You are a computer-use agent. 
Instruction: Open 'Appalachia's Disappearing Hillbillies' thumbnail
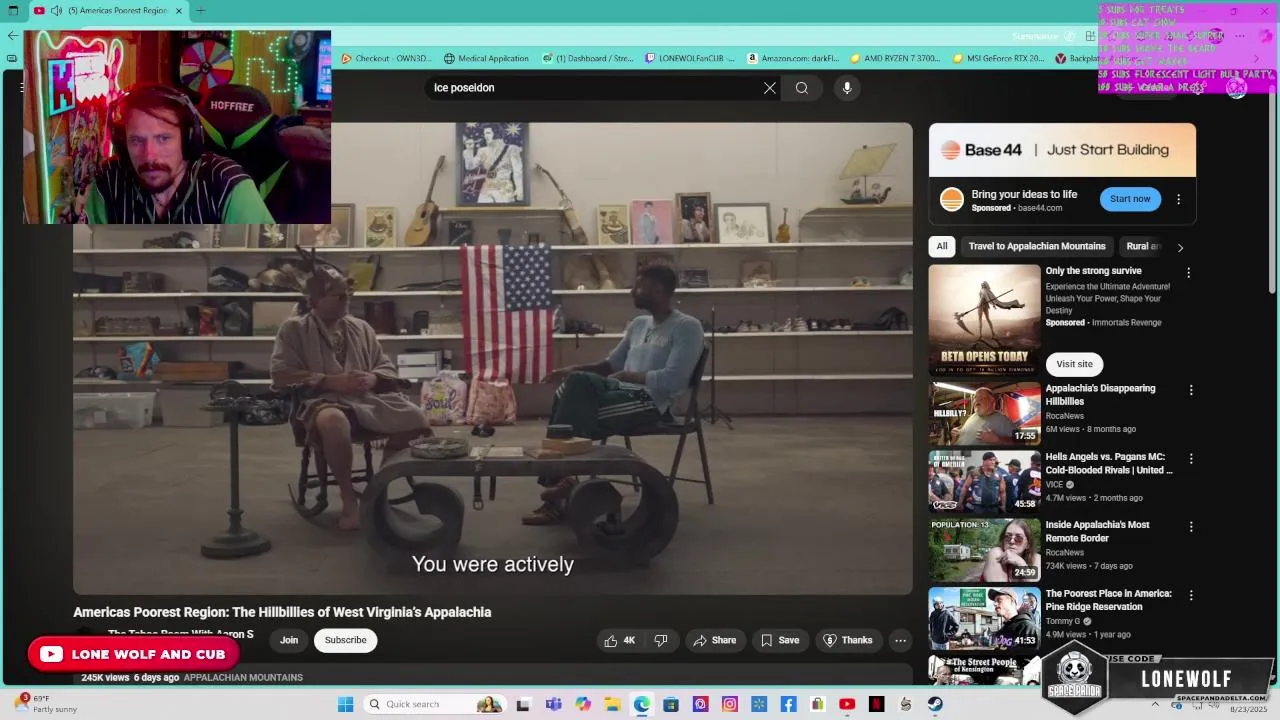pyautogui.click(x=984, y=413)
